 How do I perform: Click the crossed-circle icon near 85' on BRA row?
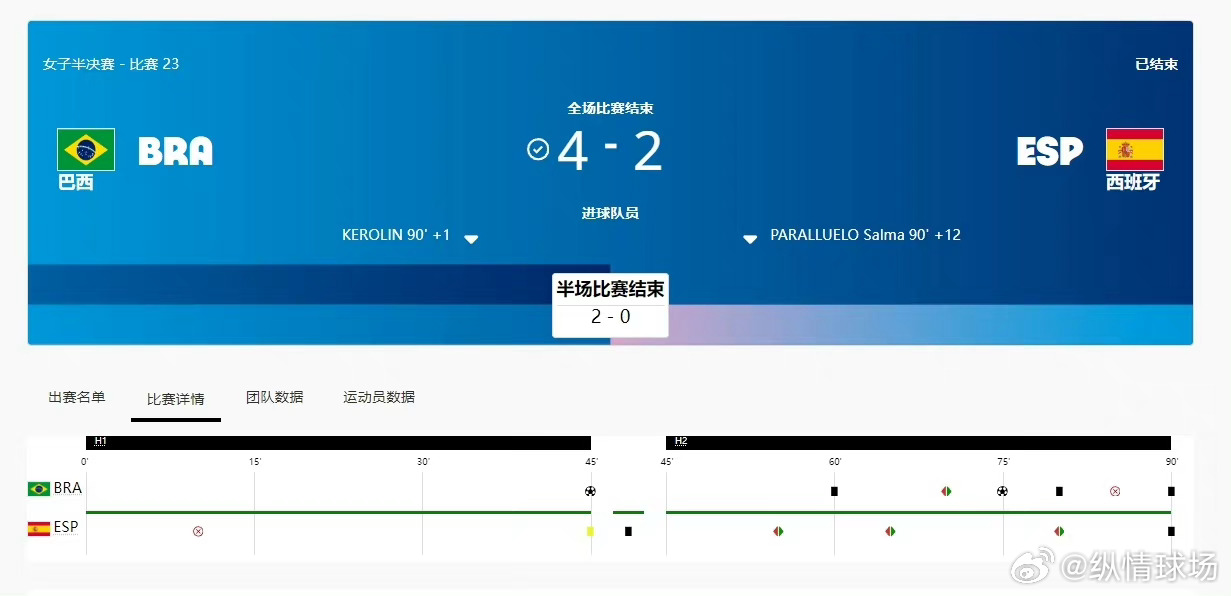1116,490
